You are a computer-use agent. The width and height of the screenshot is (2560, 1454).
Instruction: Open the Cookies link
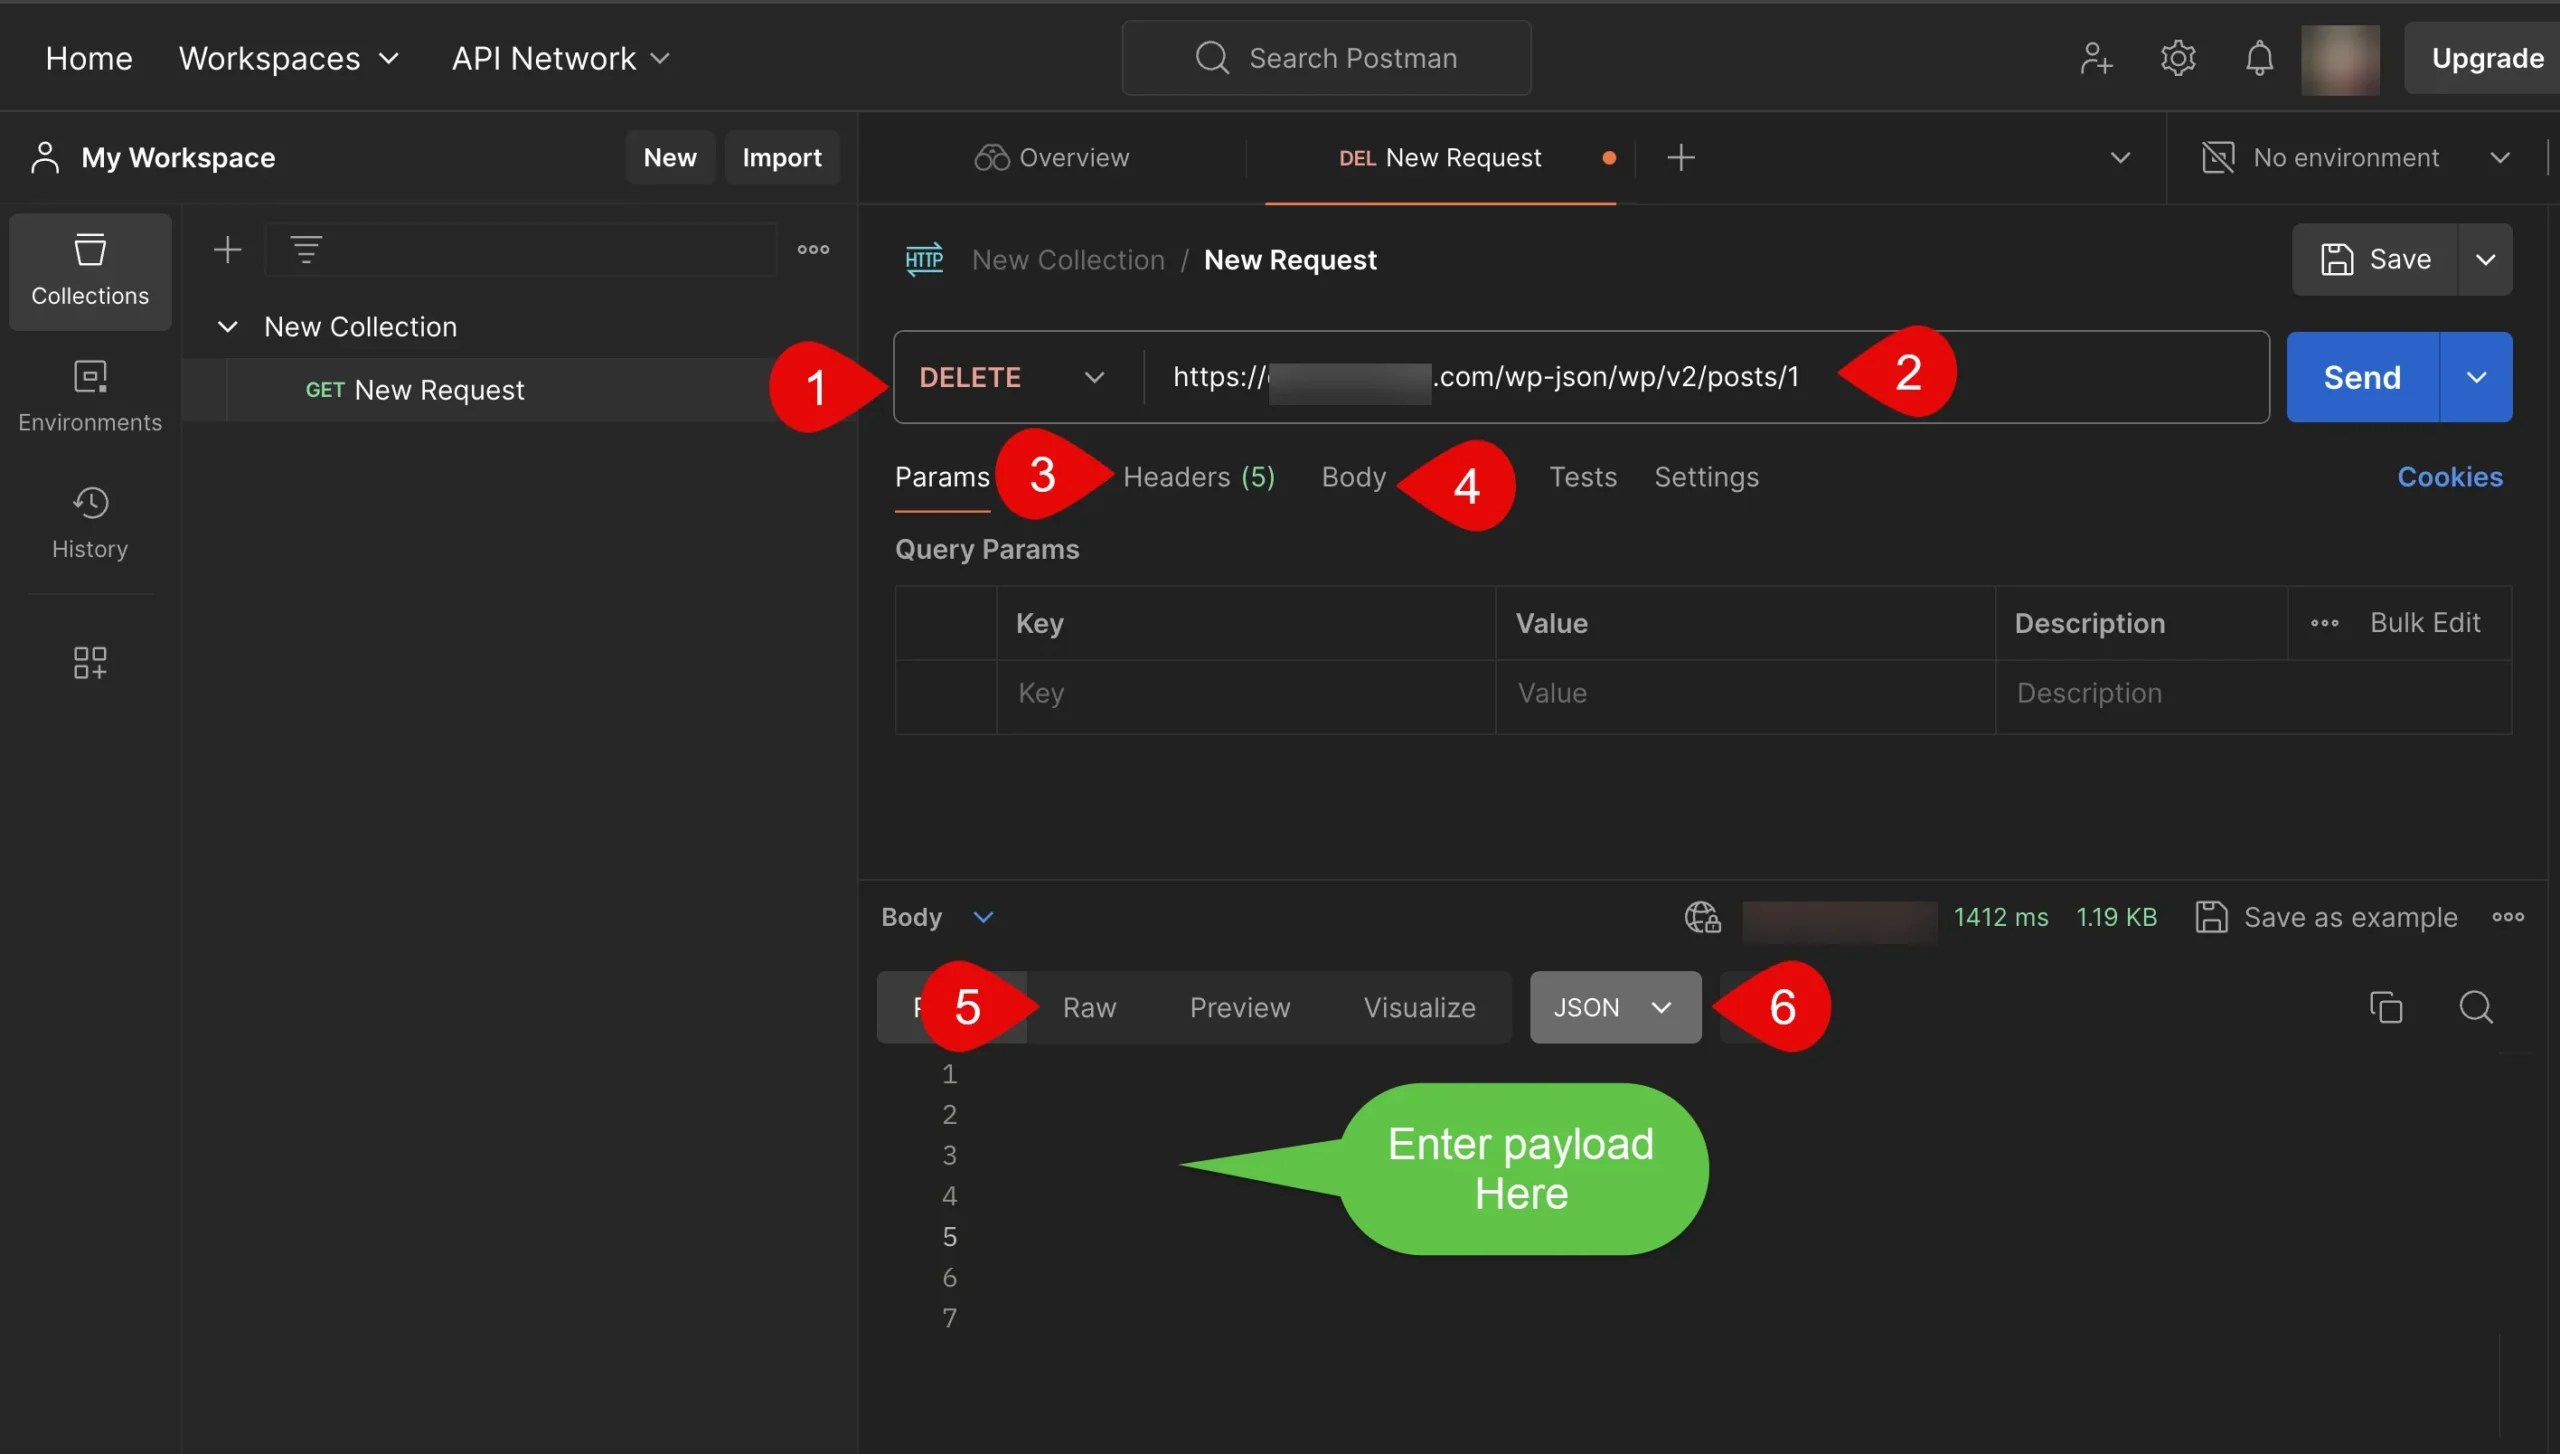2449,477
